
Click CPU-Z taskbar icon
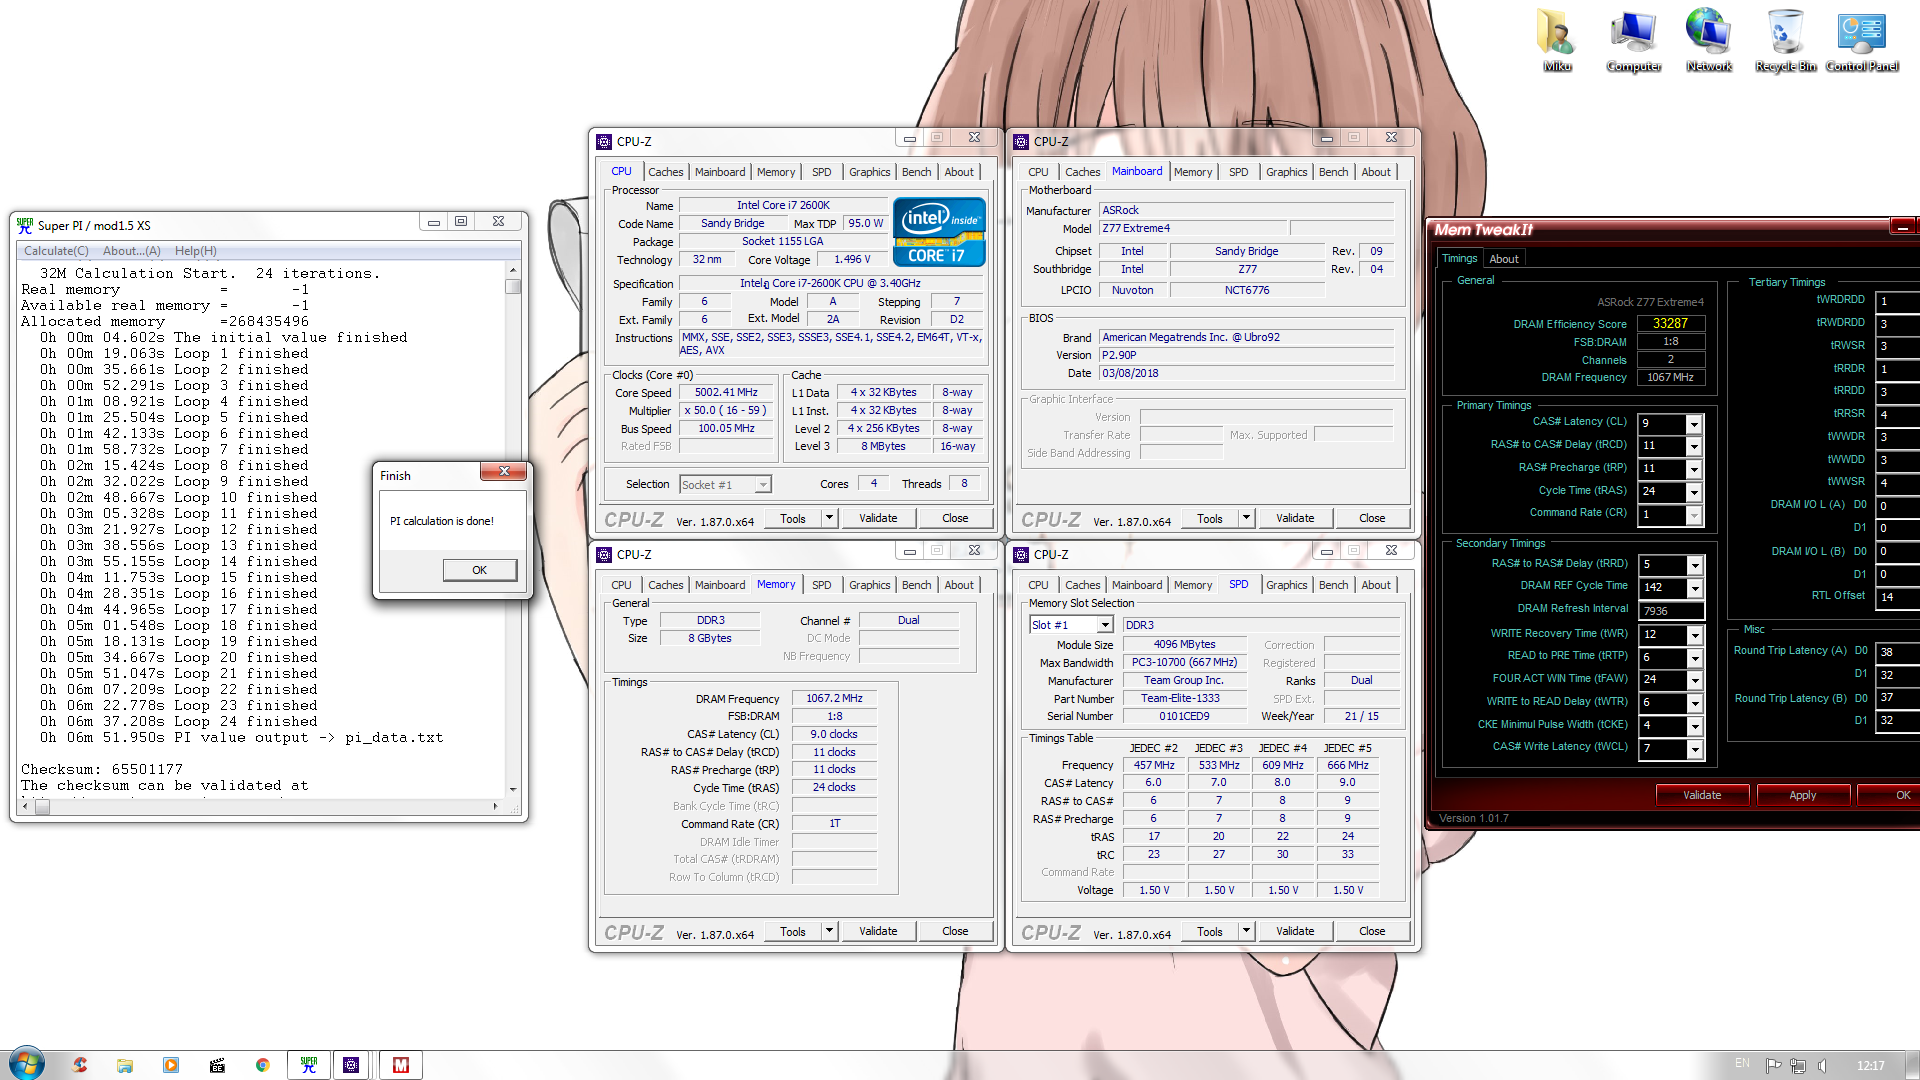click(x=351, y=1065)
